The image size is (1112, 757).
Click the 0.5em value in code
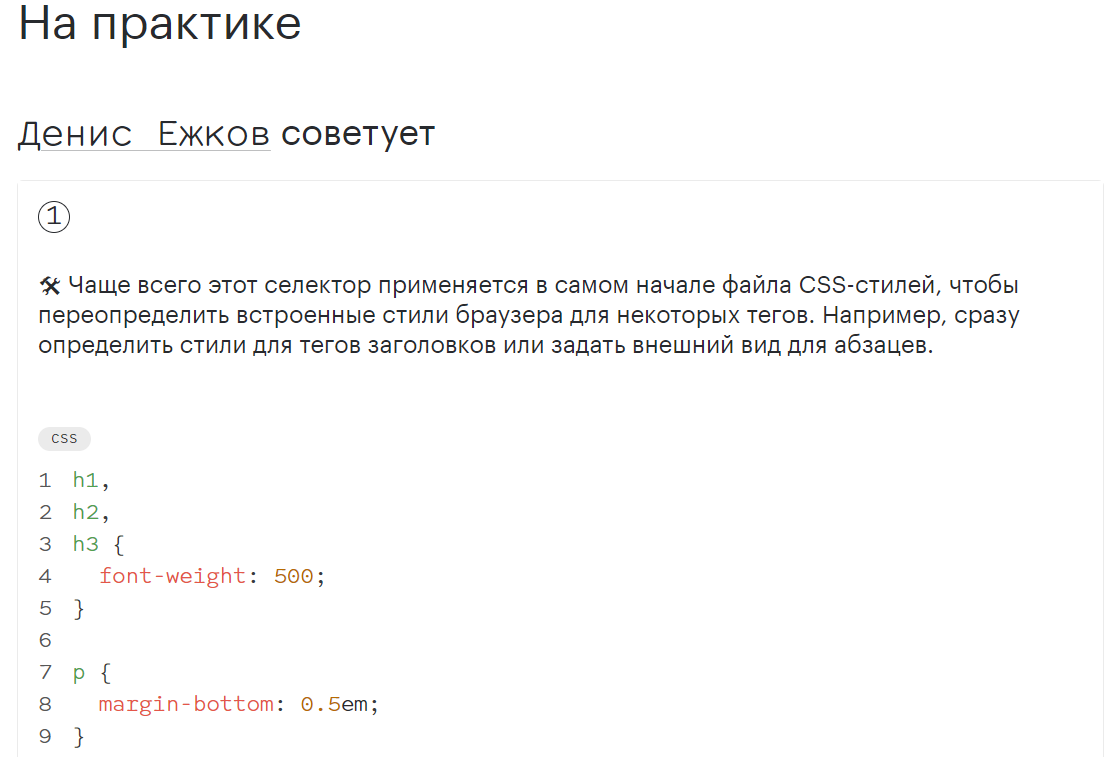coord(334,704)
